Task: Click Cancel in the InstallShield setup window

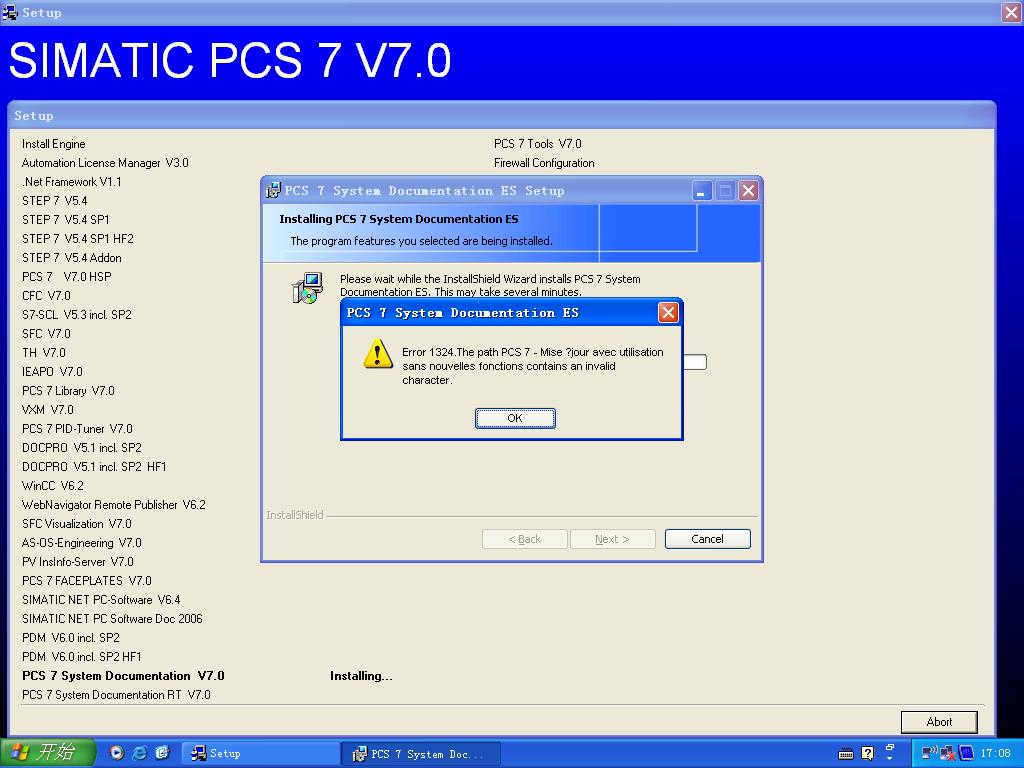Action: click(x=707, y=539)
